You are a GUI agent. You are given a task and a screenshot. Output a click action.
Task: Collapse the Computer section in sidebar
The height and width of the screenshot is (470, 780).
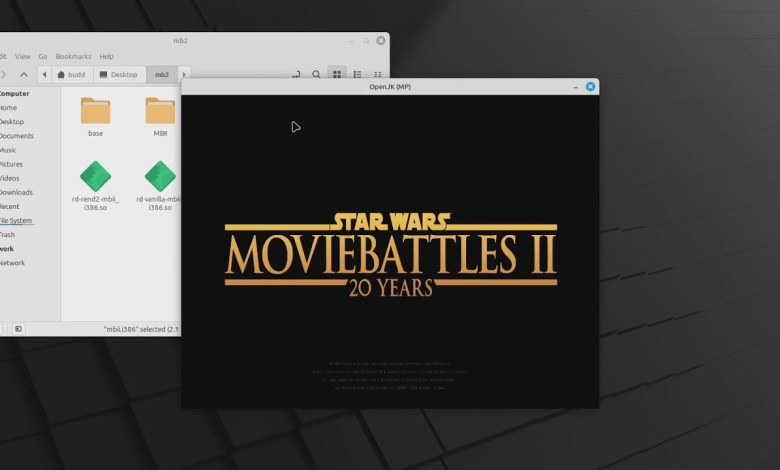tap(14, 94)
